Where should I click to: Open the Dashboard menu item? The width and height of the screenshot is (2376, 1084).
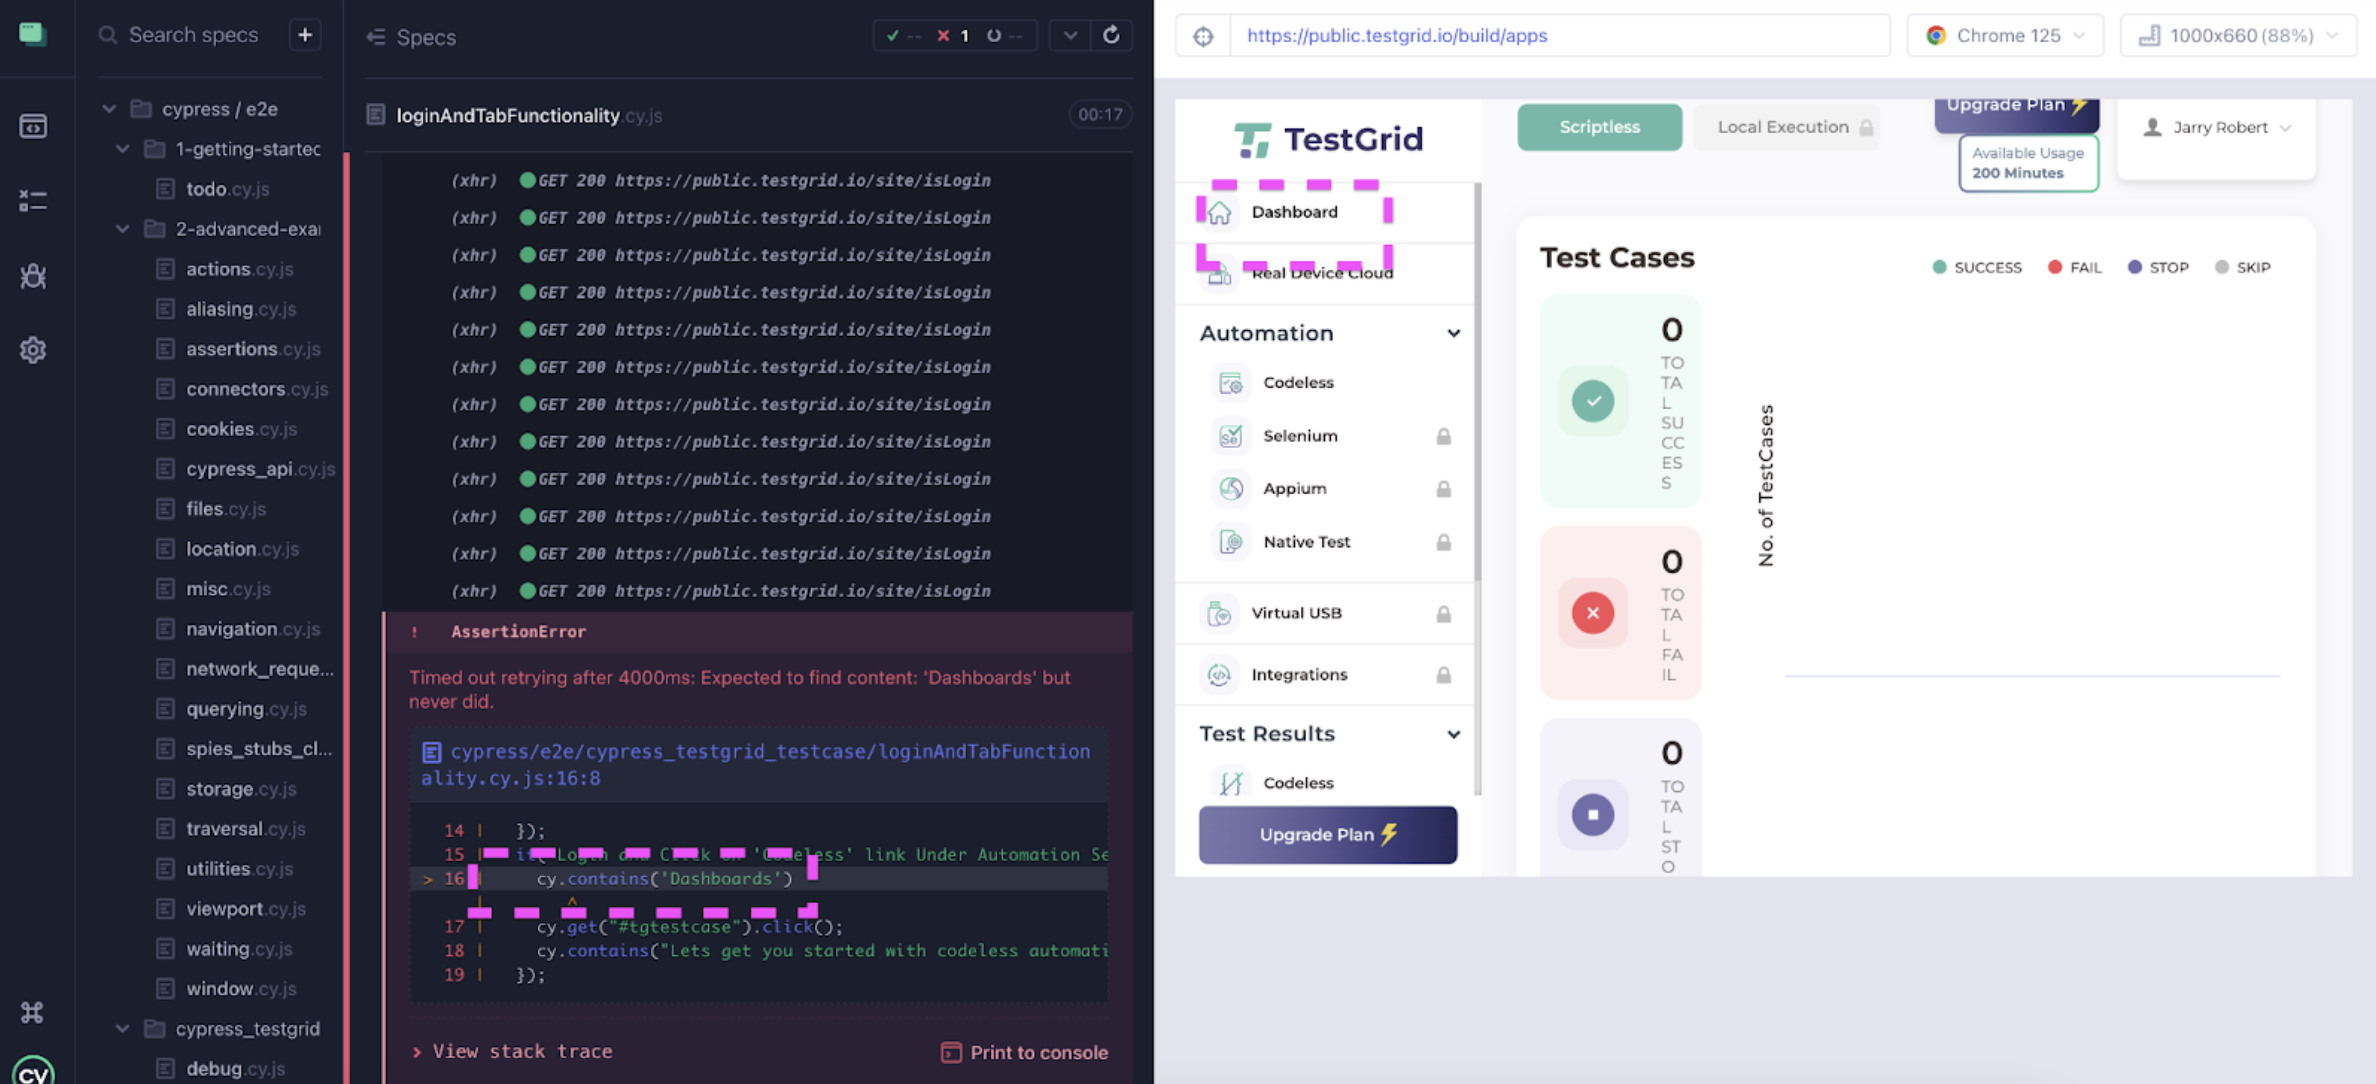(x=1294, y=211)
